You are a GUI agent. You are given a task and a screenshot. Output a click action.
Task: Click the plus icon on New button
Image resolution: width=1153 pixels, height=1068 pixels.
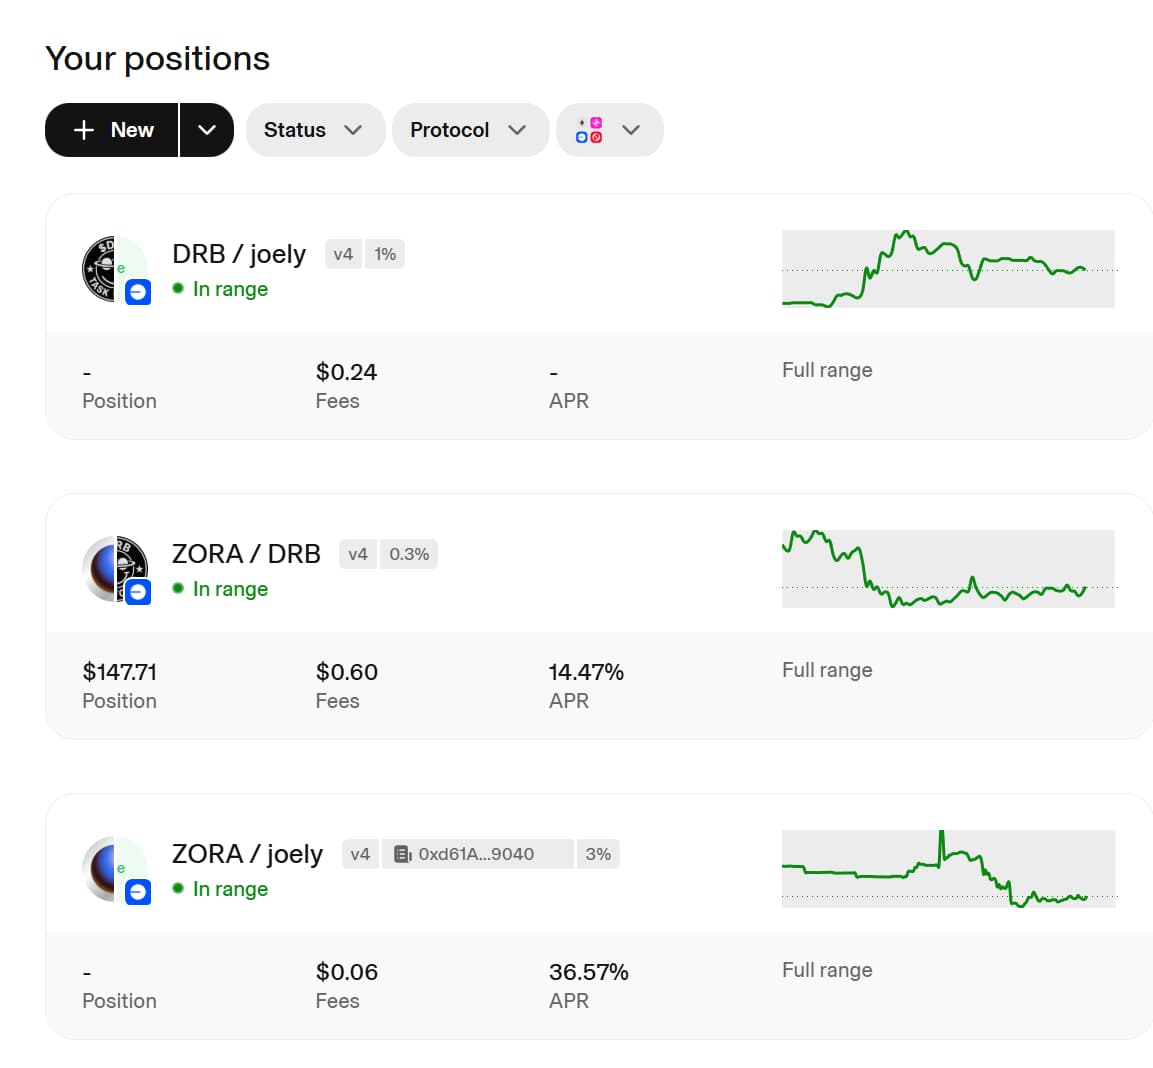click(x=84, y=130)
